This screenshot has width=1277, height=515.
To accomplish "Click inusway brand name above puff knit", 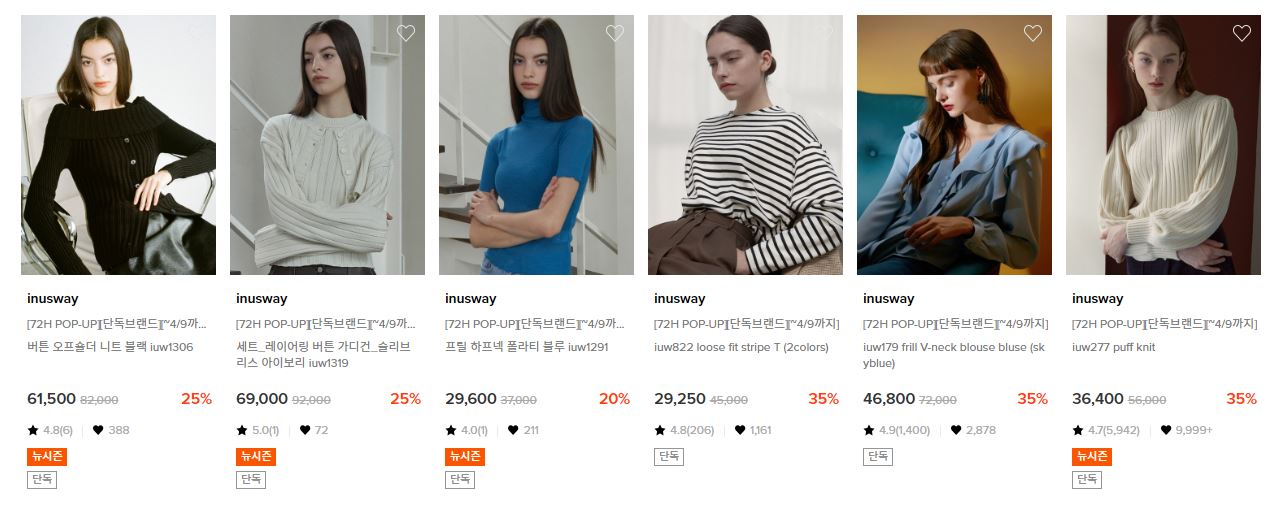I will click(x=1098, y=298).
